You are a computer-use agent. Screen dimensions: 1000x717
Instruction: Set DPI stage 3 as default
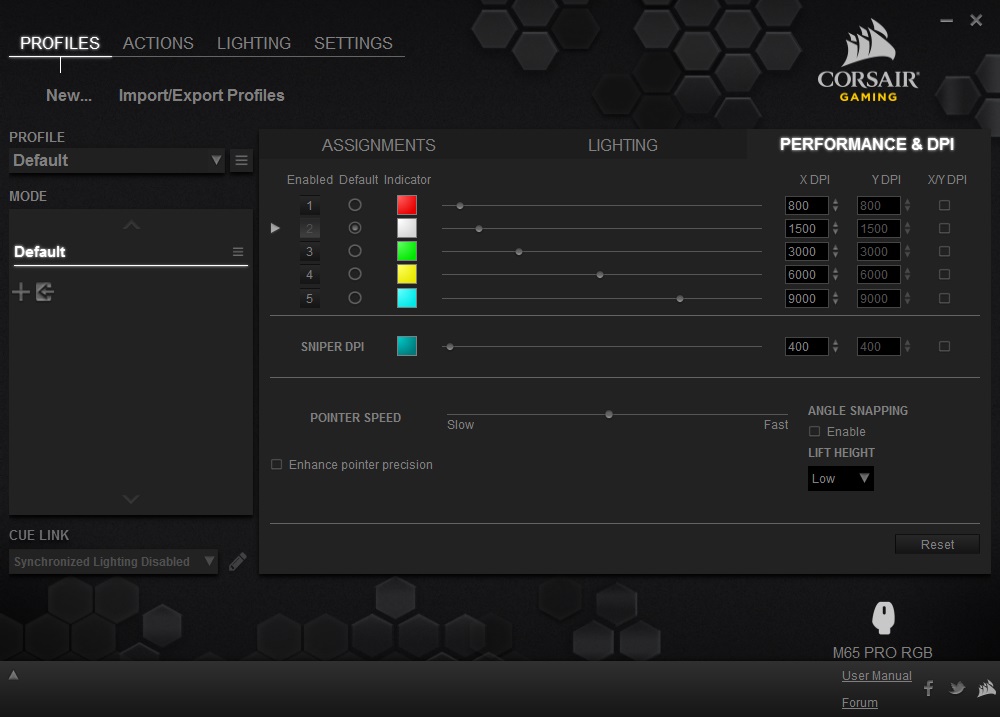[x=355, y=251]
